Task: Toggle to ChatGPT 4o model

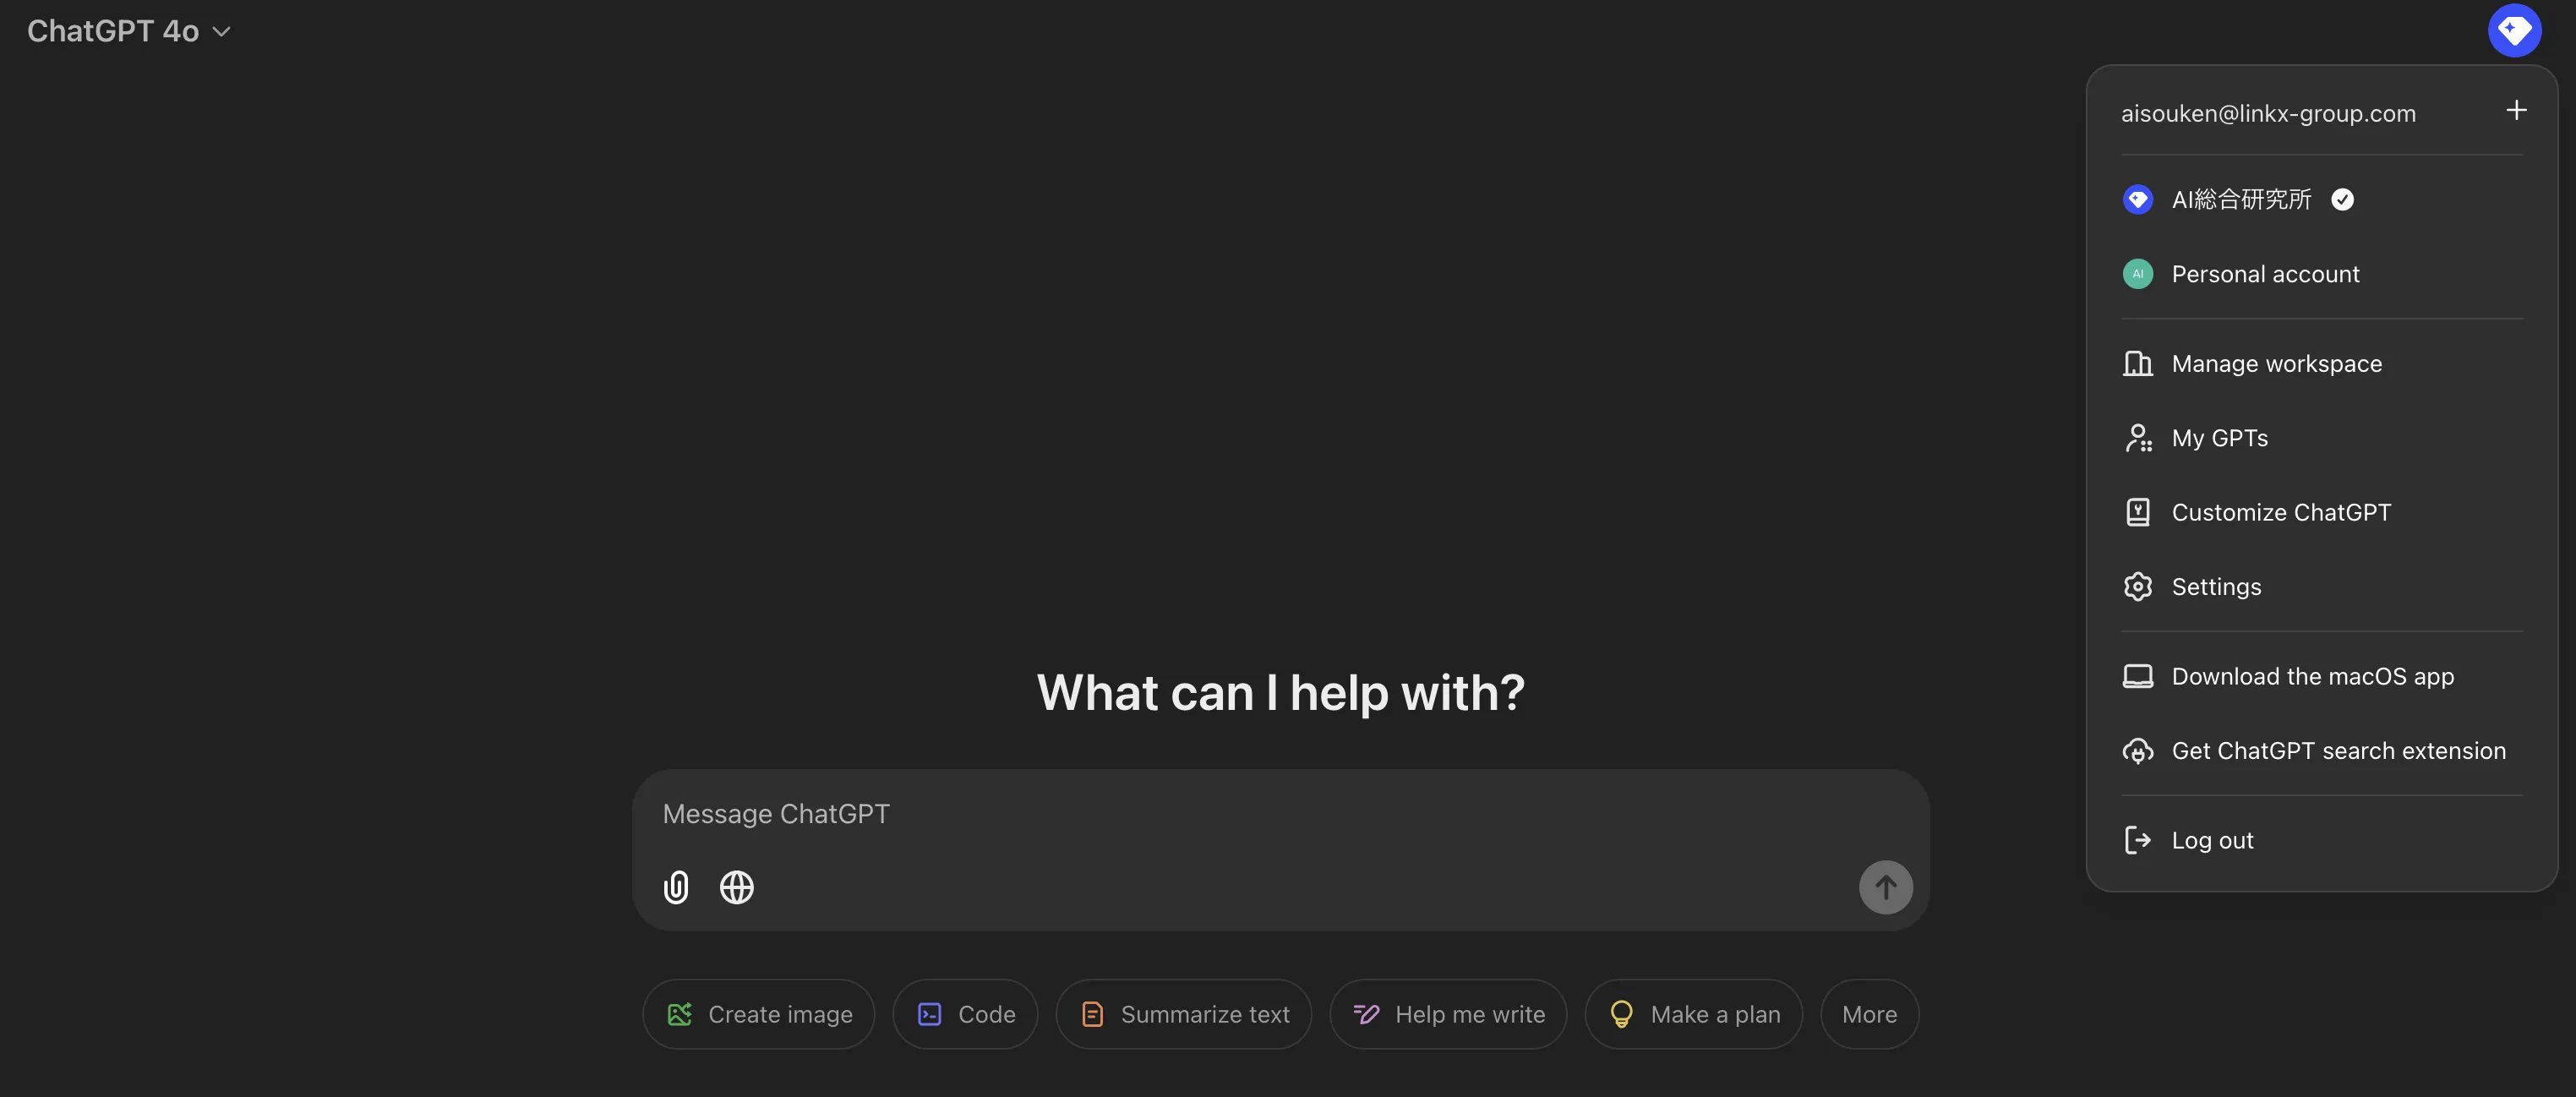Action: click(x=123, y=28)
